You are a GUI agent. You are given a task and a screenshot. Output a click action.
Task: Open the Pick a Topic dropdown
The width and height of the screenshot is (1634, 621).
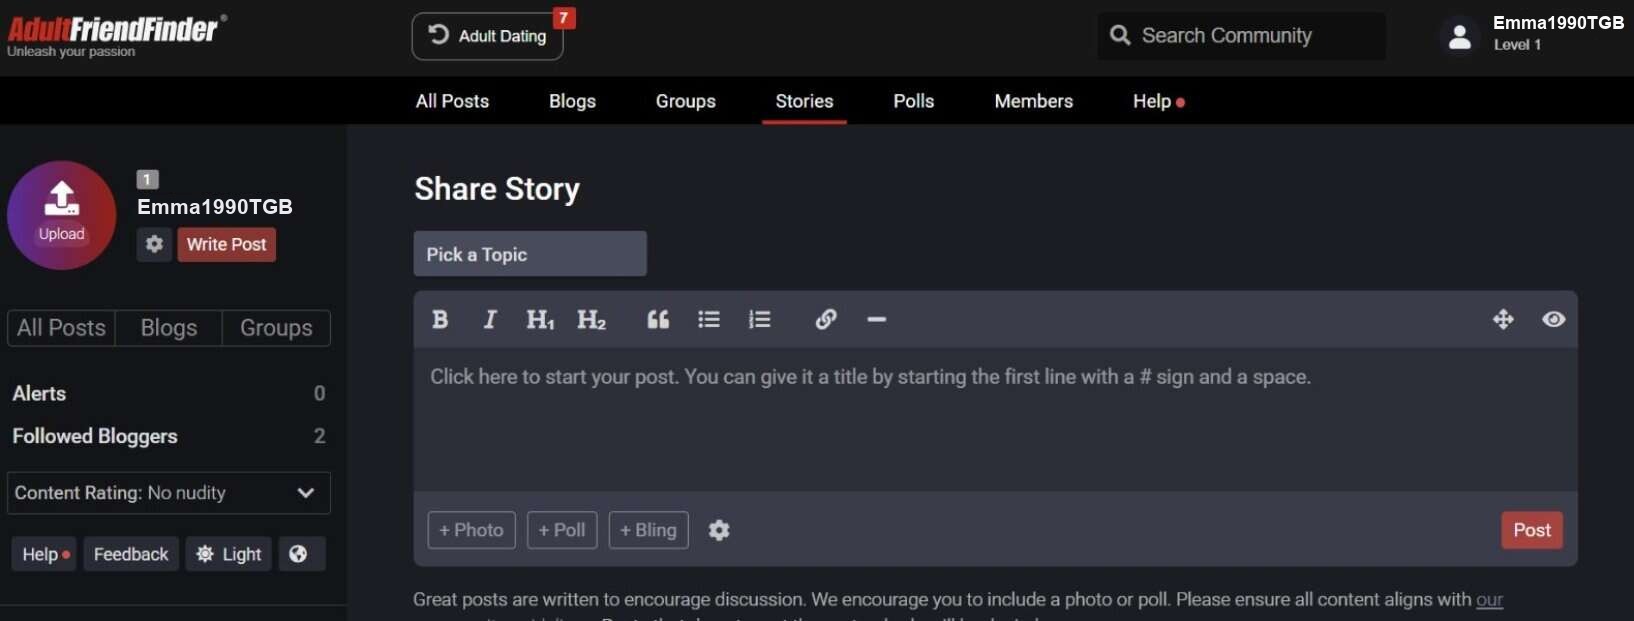(x=530, y=254)
